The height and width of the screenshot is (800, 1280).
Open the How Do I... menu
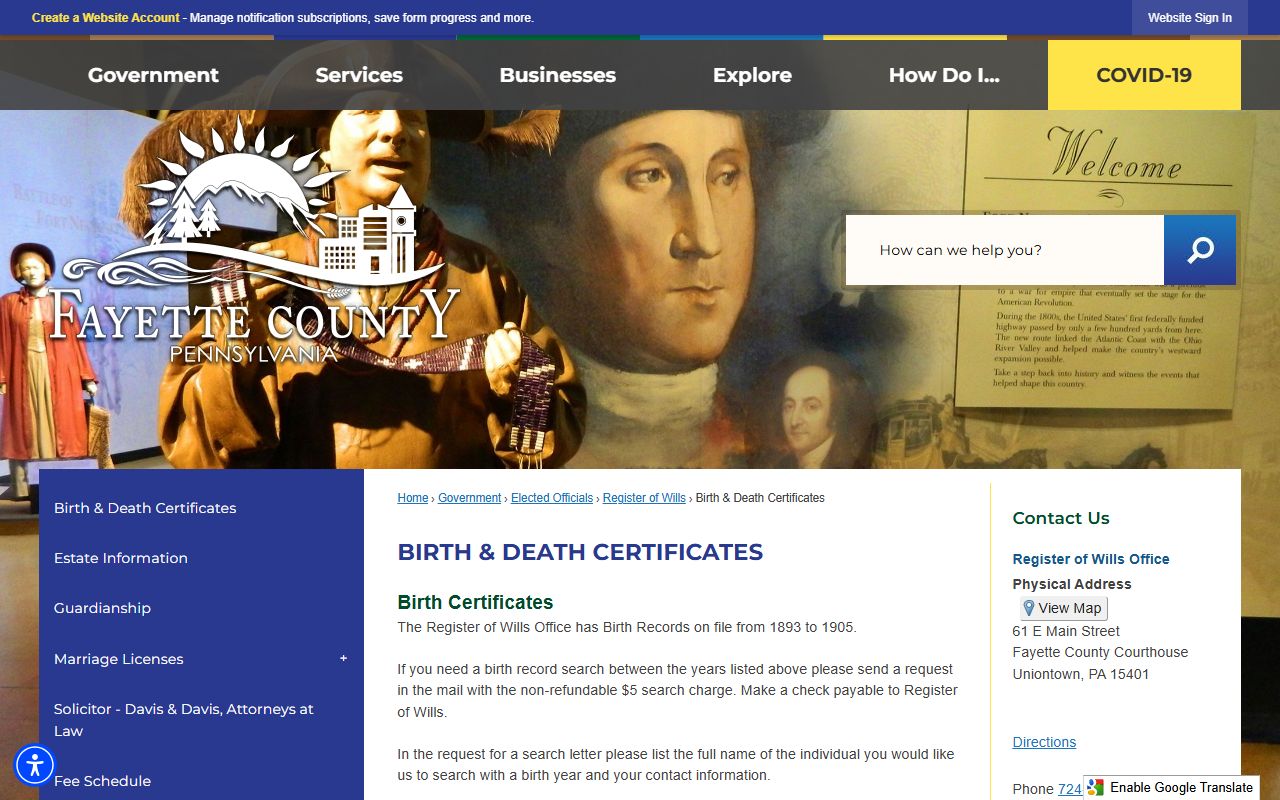tap(944, 75)
